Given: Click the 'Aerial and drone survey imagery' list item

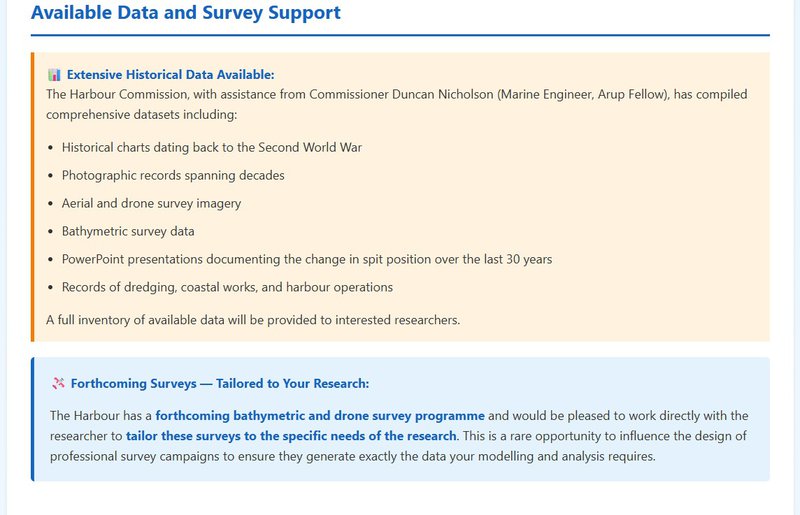Looking at the screenshot, I should (151, 204).
